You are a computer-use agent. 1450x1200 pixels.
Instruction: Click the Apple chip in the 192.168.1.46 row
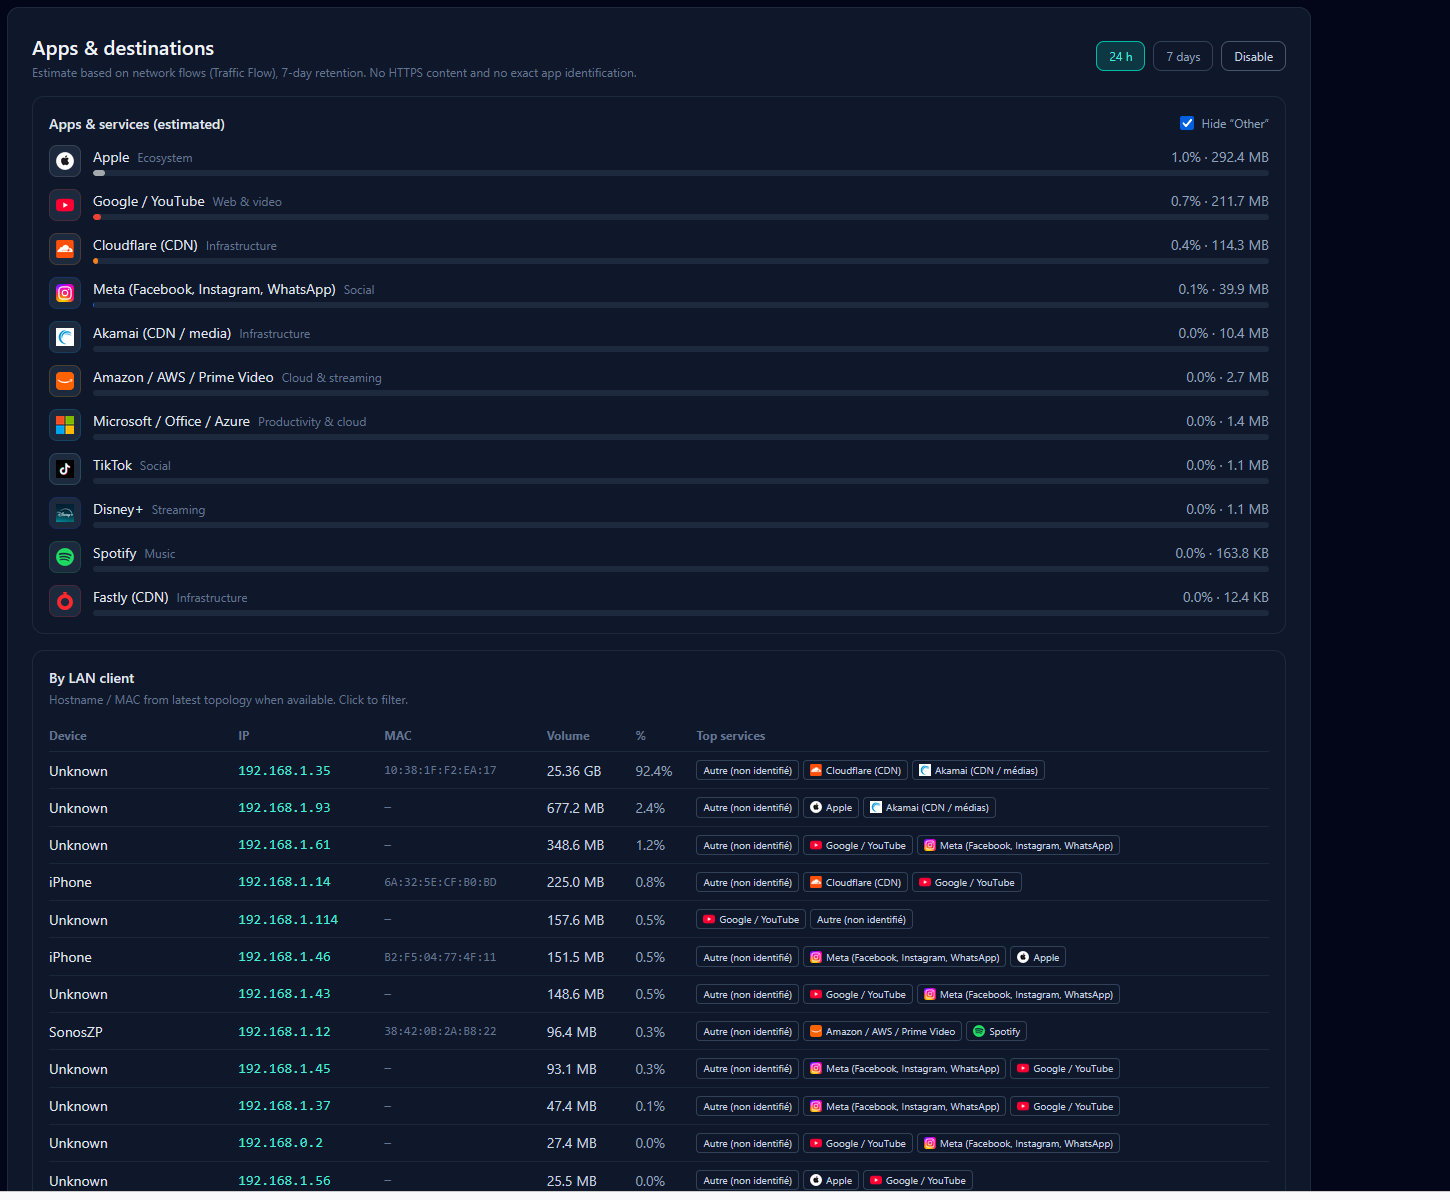coord(1038,957)
